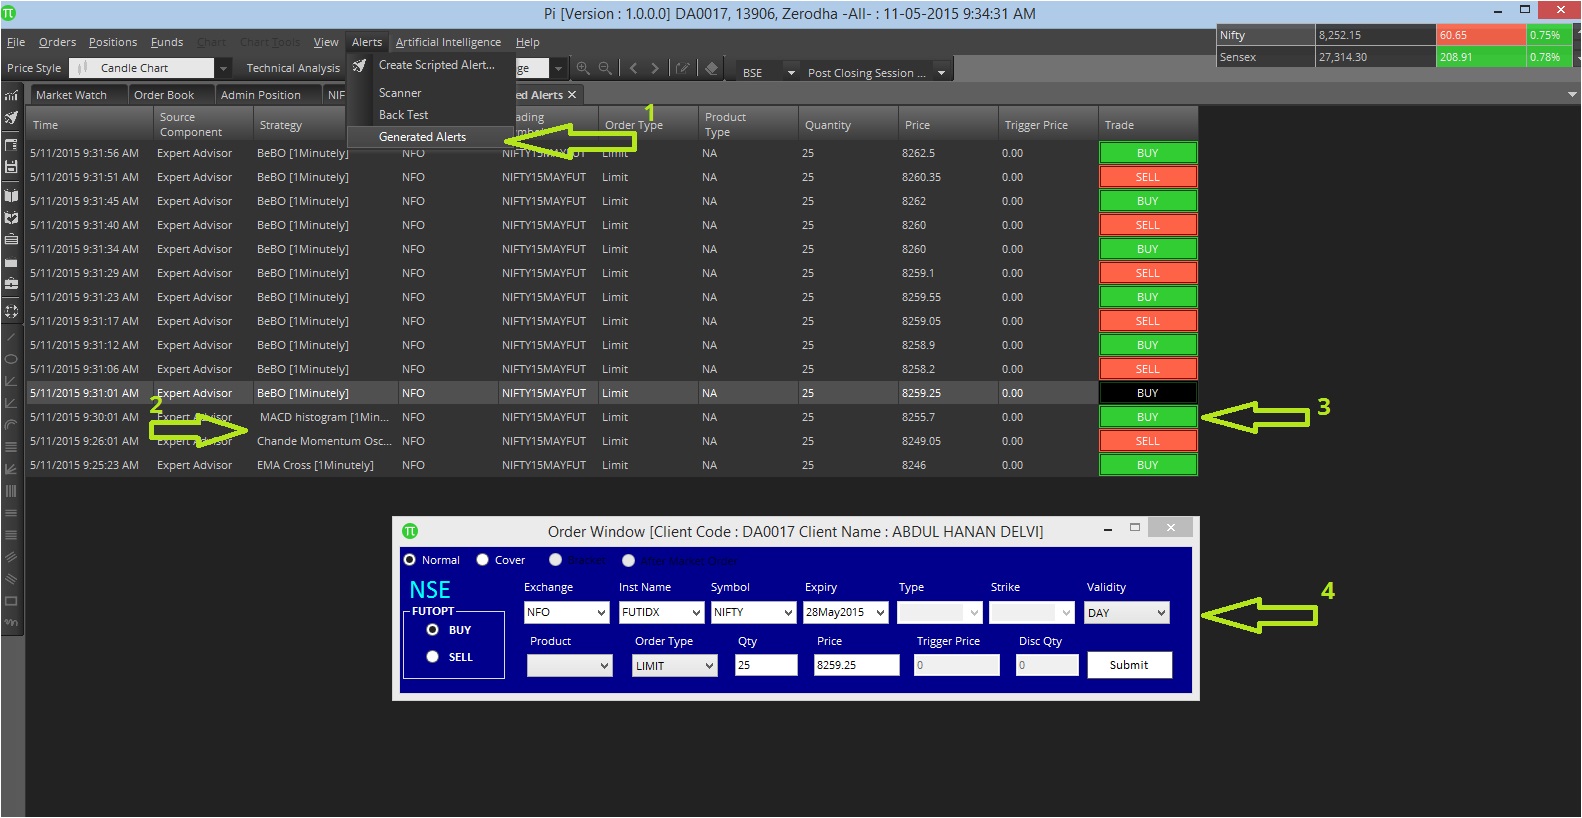The image size is (1582, 818).
Task: Open the empty Product dropdown
Action: coord(569,665)
